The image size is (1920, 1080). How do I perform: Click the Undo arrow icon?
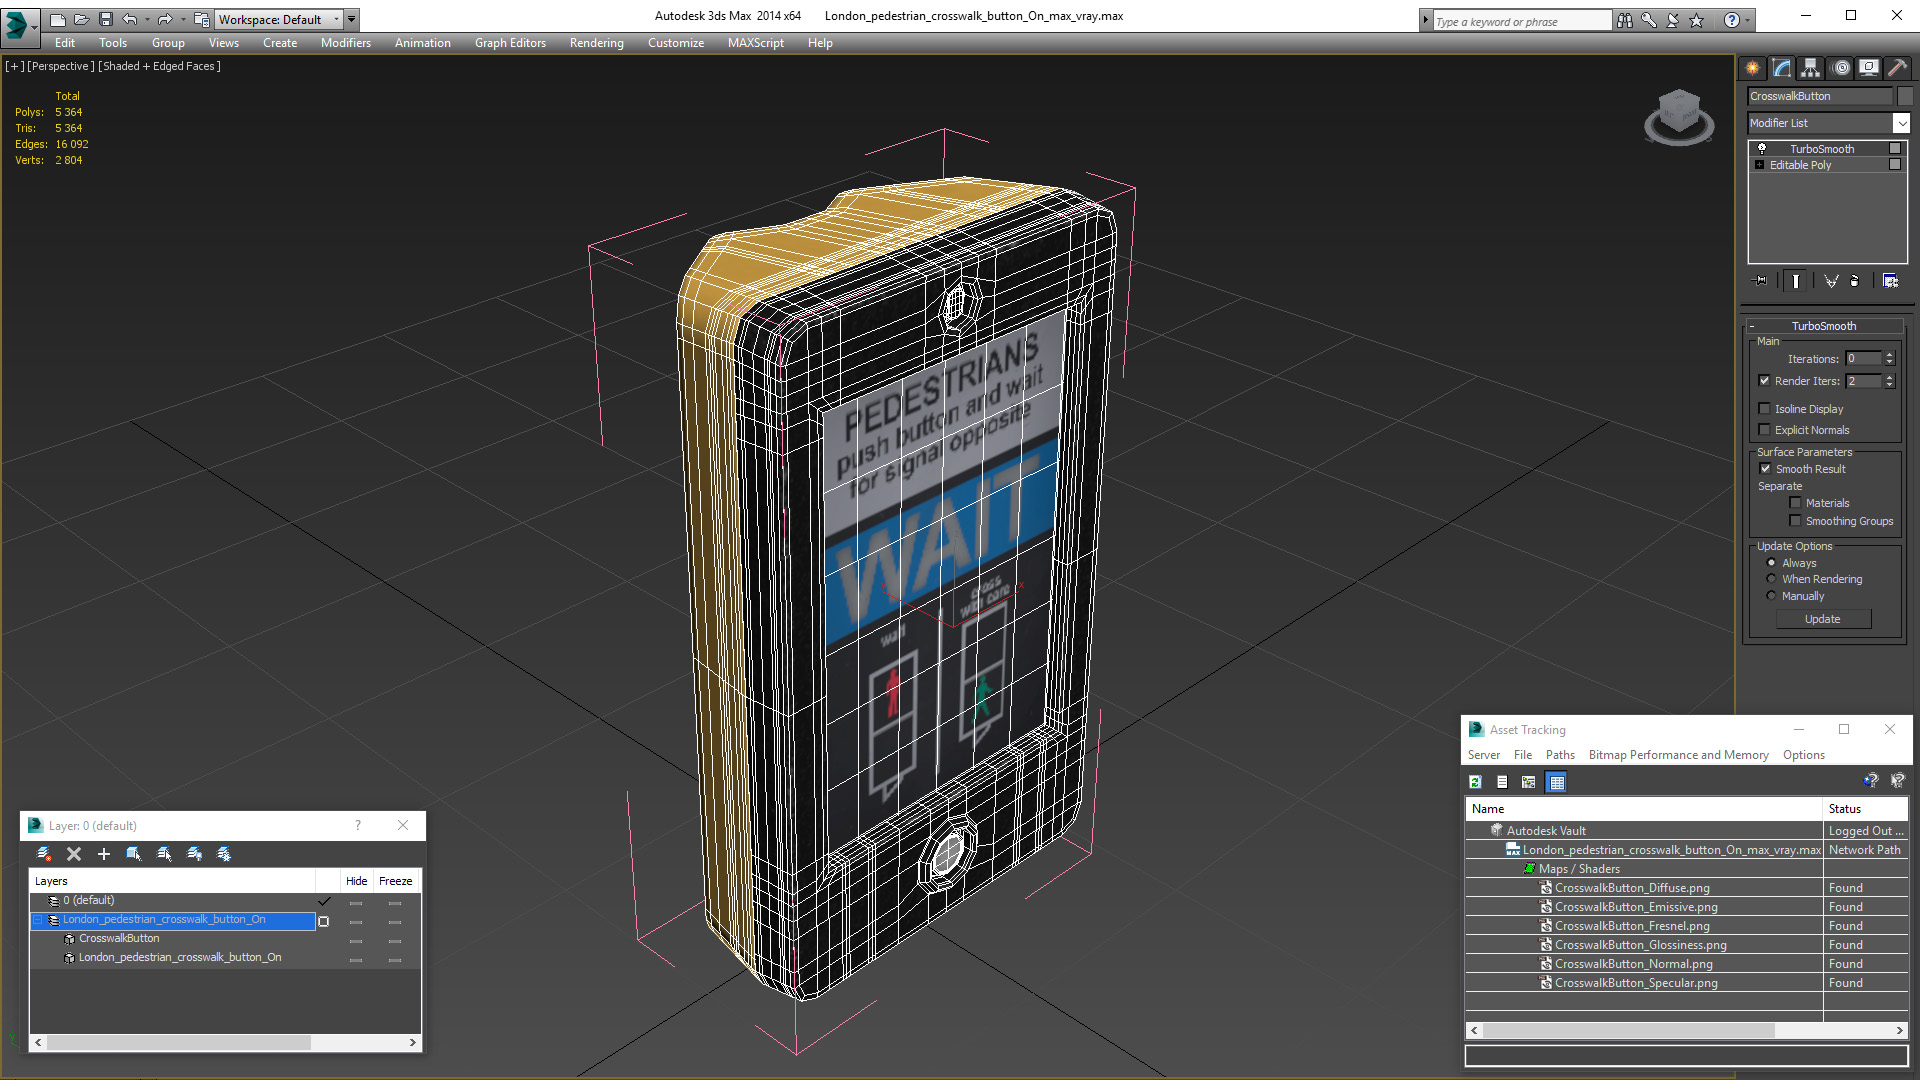(130, 19)
